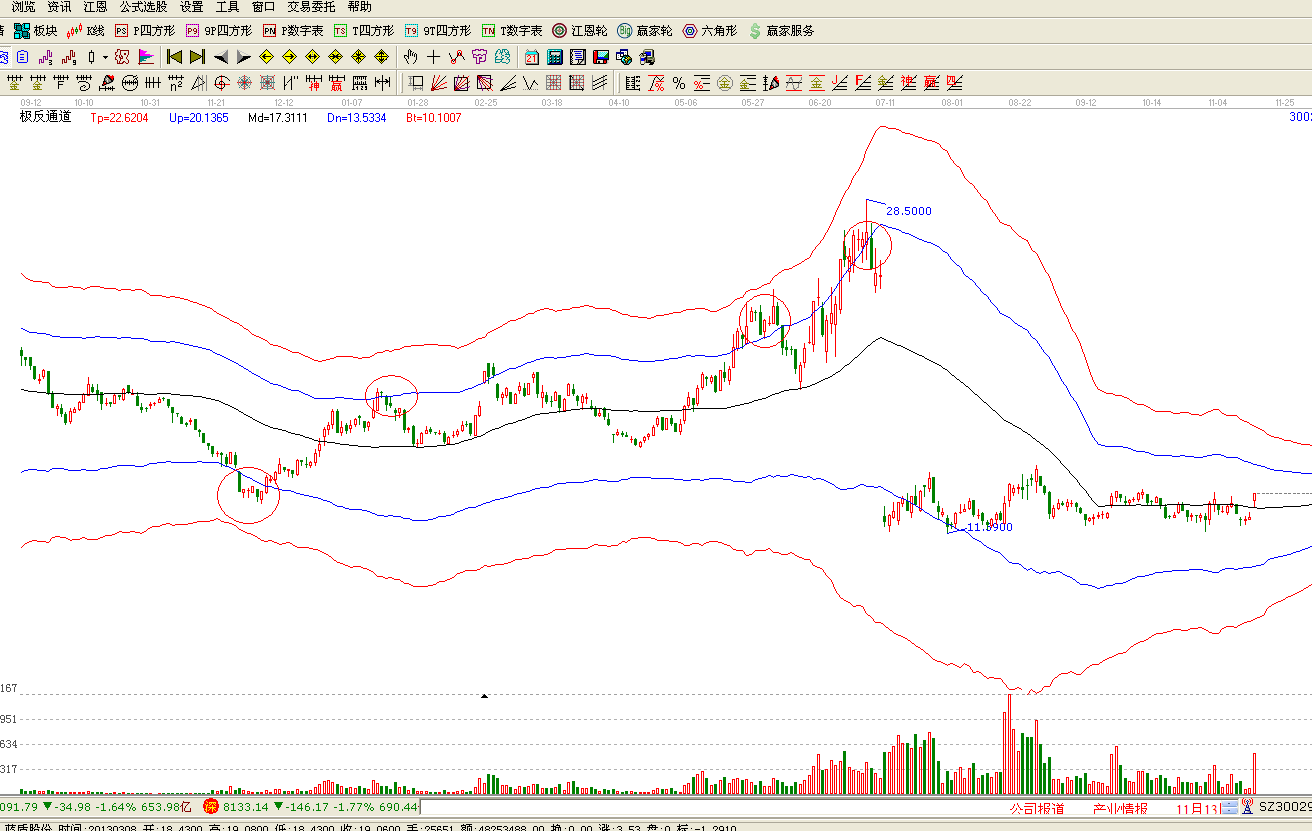Select the hand pan tool

point(410,57)
